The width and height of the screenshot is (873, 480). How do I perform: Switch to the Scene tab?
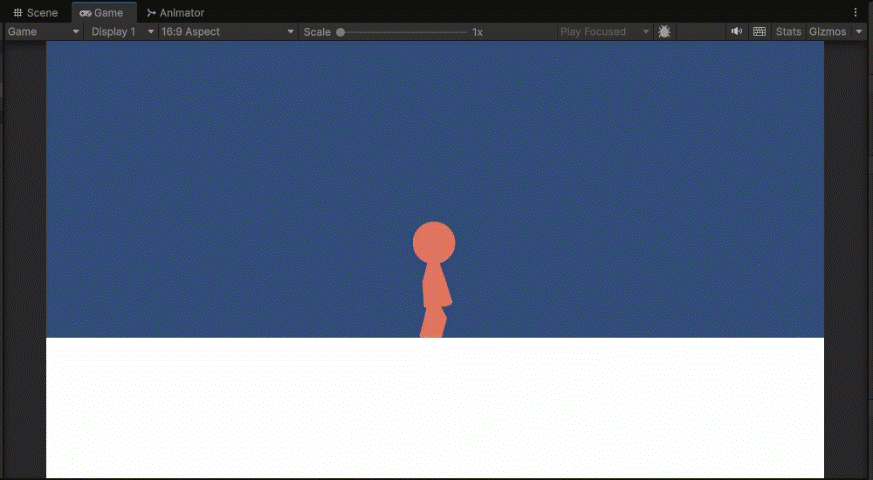tap(35, 13)
